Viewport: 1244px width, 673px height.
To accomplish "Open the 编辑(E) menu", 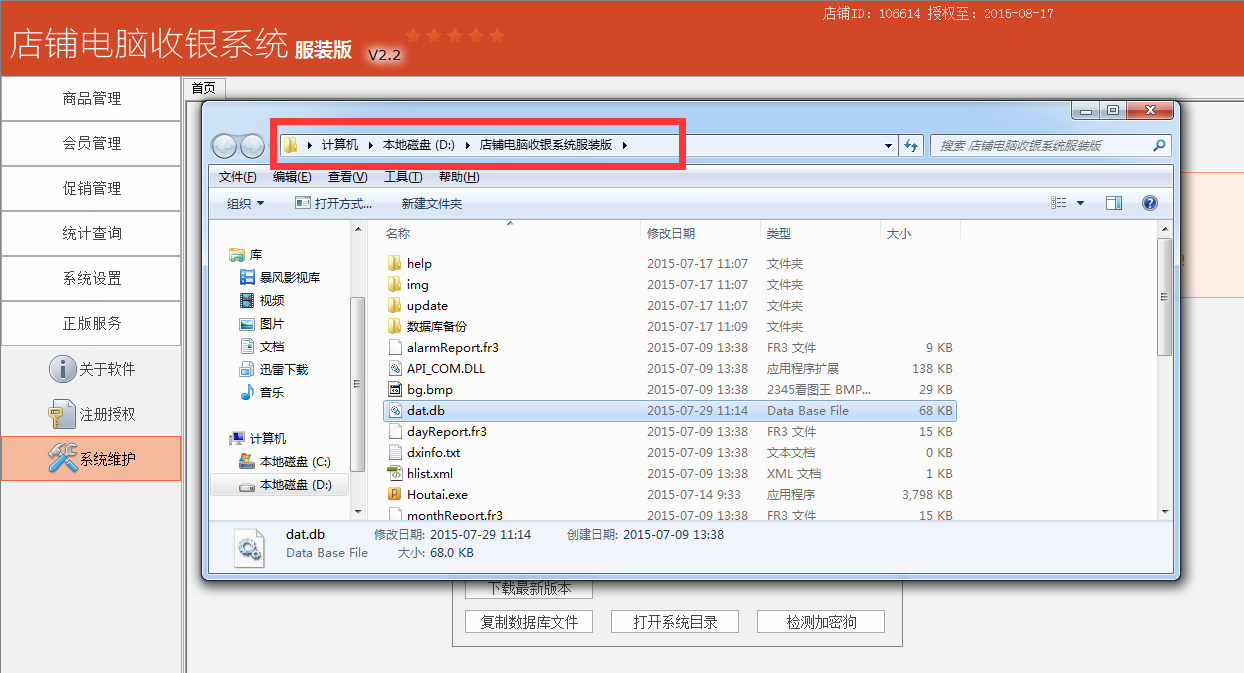I will click(x=292, y=177).
